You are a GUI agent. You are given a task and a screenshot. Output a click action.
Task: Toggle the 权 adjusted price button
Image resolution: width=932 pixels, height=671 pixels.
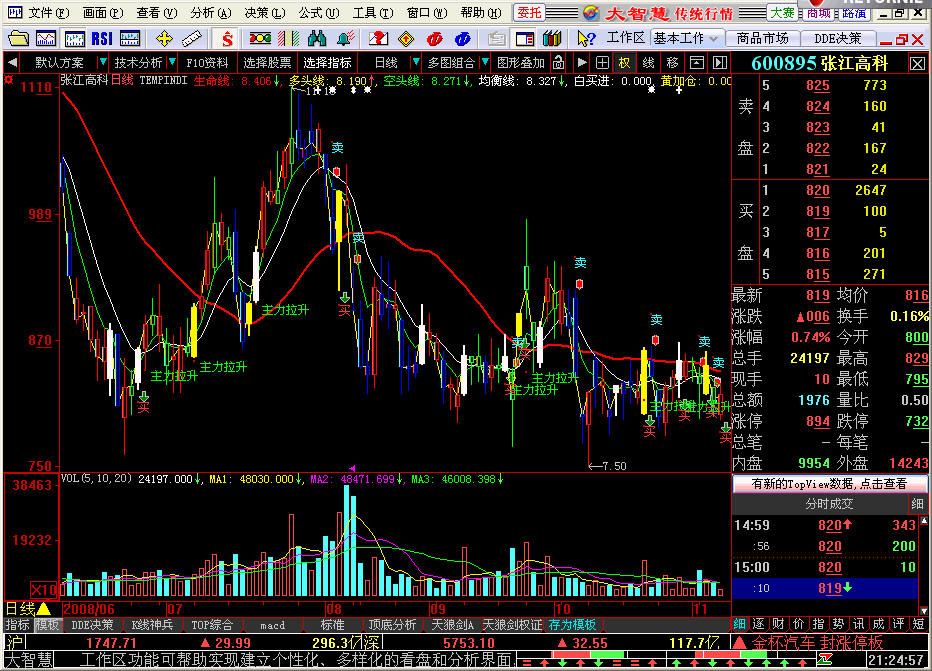click(624, 62)
